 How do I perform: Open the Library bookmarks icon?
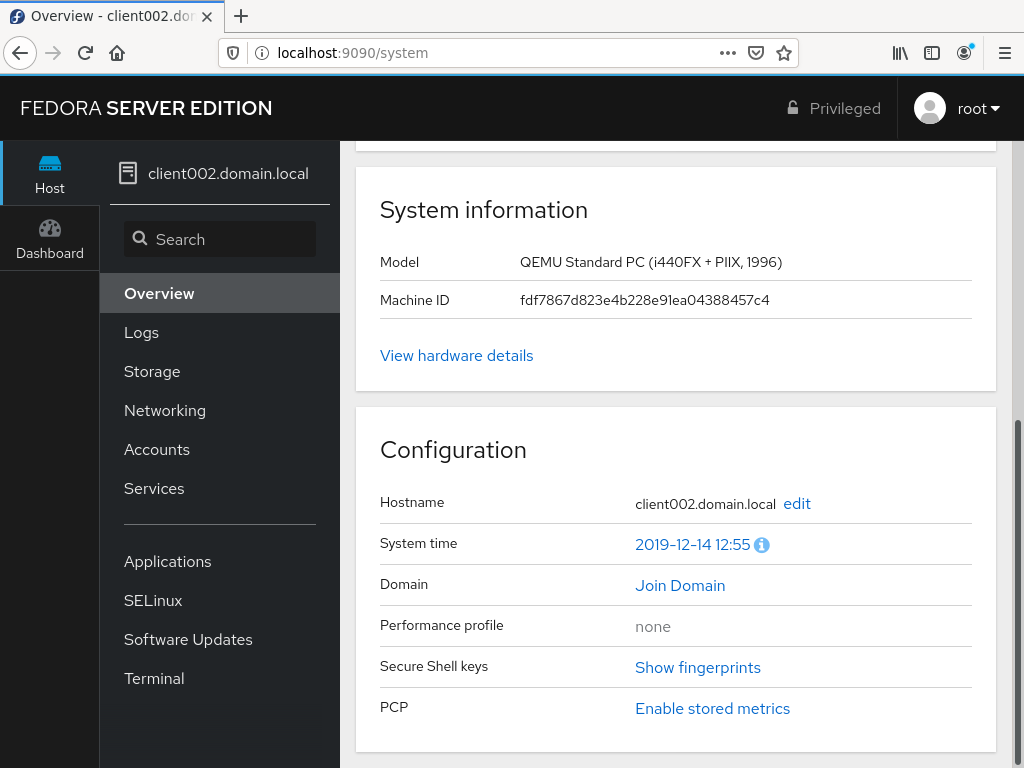900,53
